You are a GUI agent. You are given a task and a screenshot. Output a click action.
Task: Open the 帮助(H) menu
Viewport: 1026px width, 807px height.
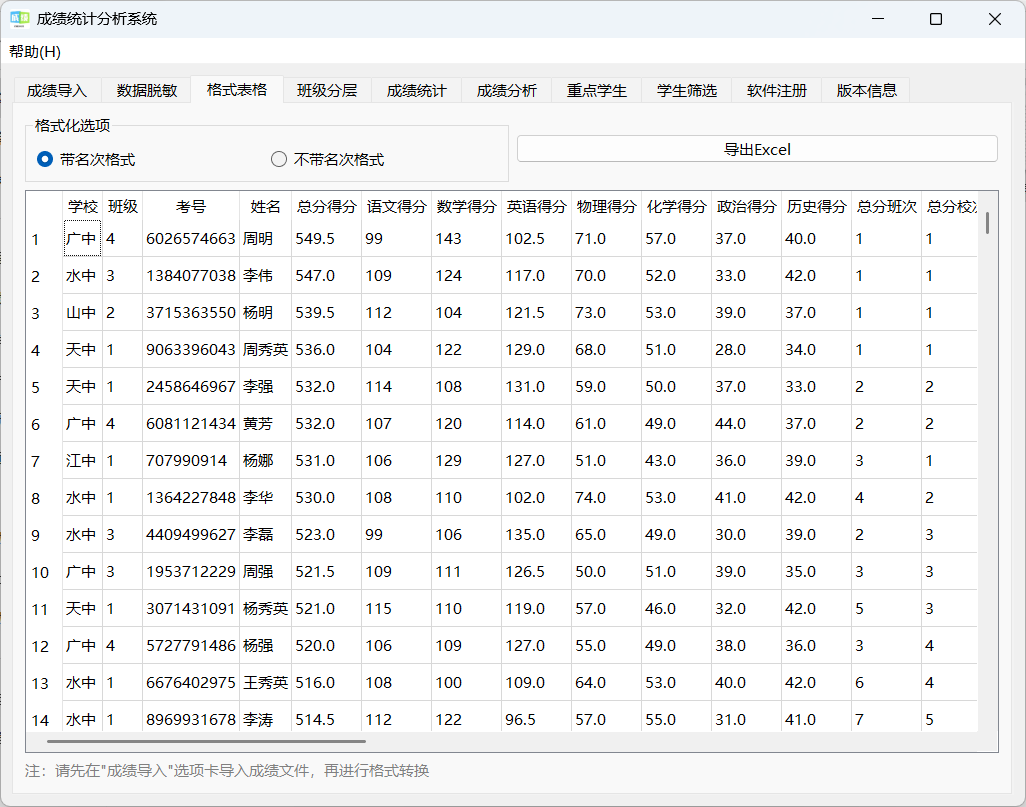33,52
